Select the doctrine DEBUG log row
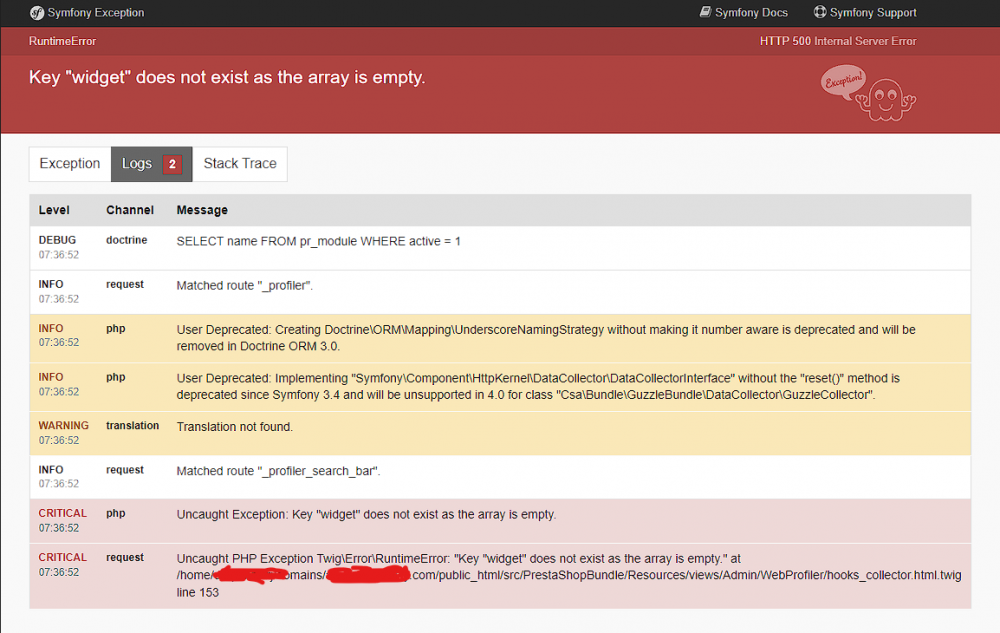This screenshot has width=1000, height=633. [x=400, y=247]
